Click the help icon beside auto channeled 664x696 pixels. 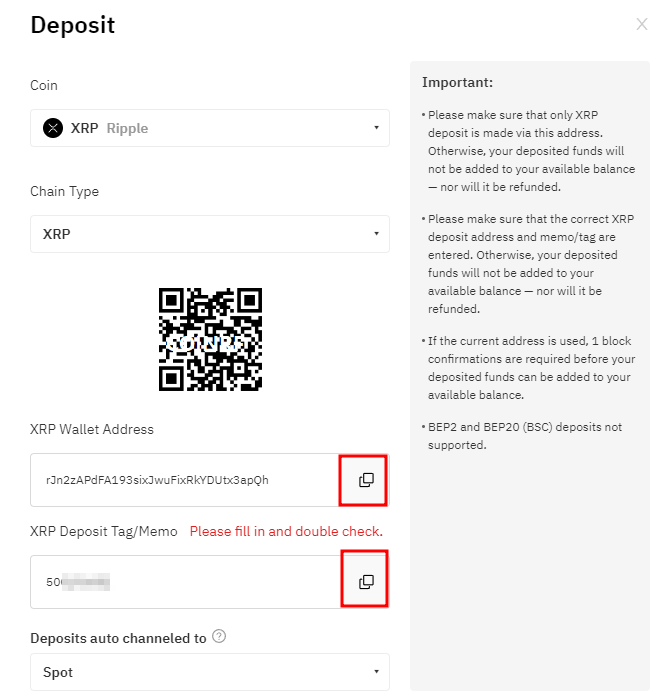pos(219,637)
